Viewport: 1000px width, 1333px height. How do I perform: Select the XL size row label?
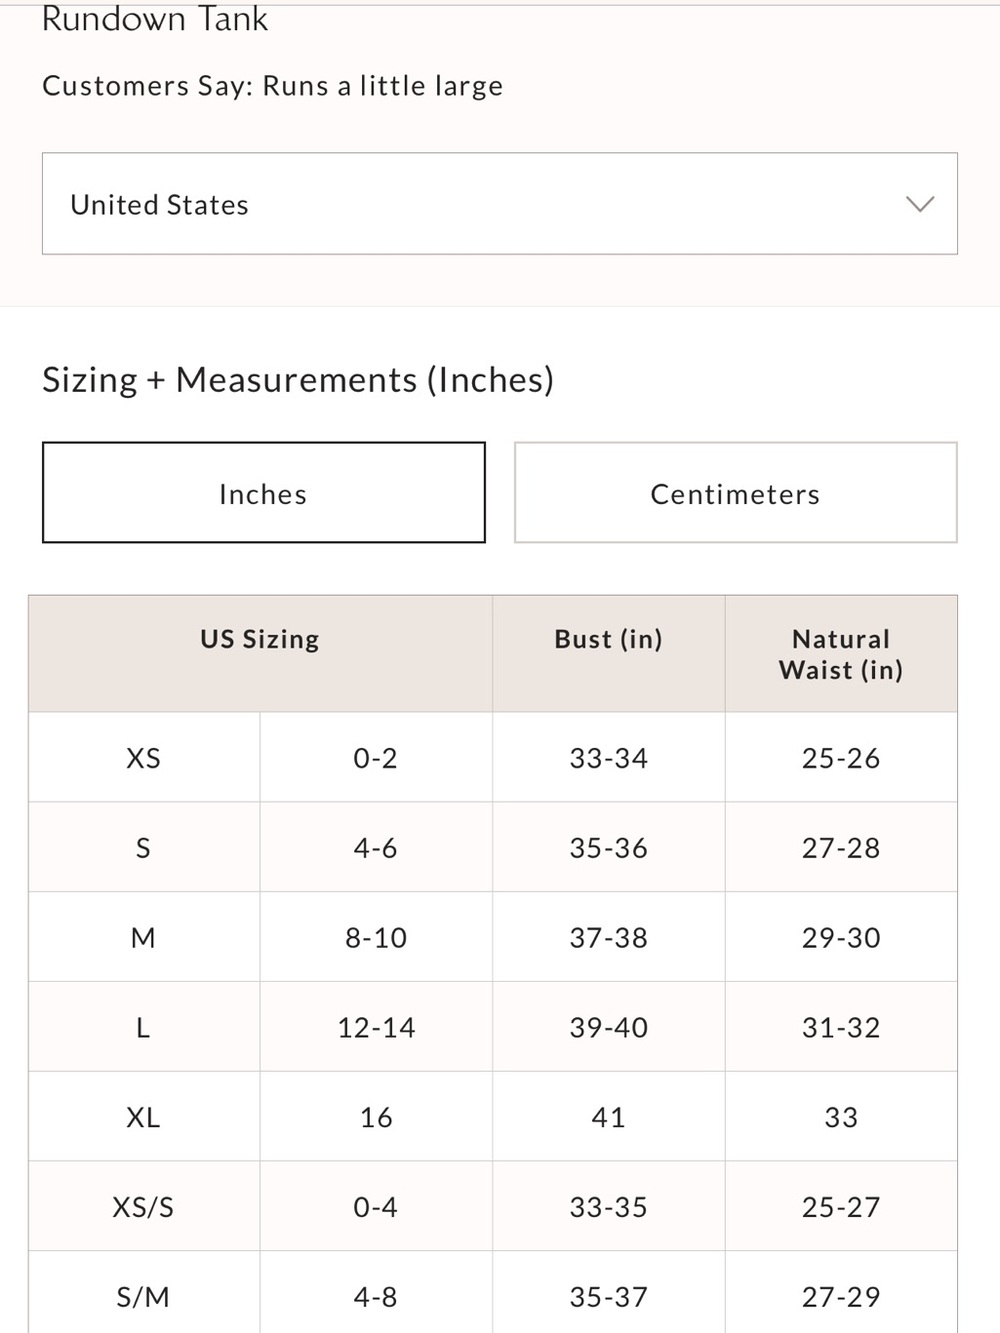coord(144,1118)
